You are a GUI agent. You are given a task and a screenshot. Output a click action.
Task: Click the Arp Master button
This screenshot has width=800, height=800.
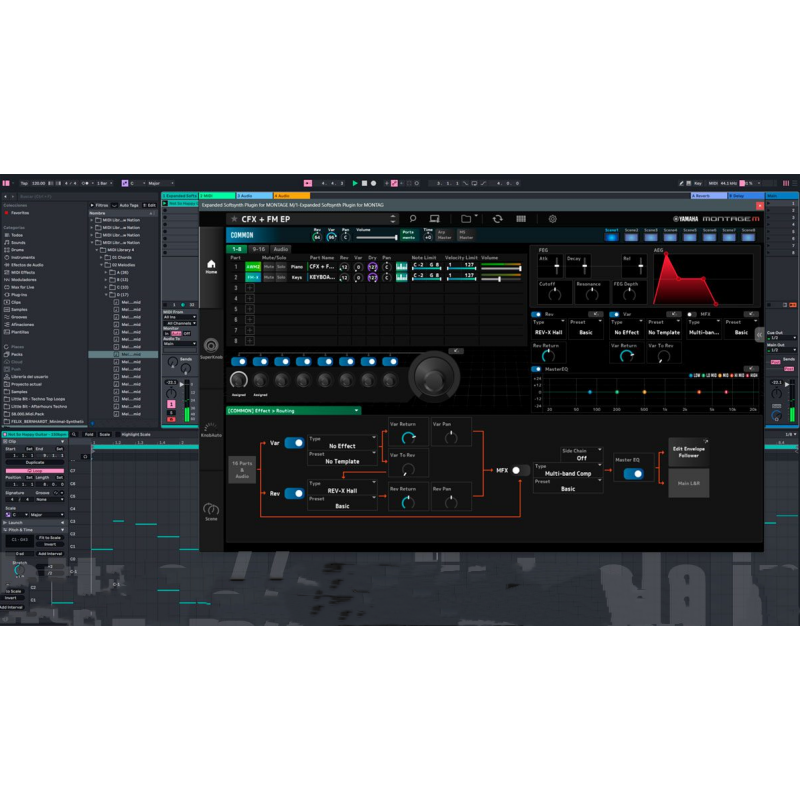[444, 235]
